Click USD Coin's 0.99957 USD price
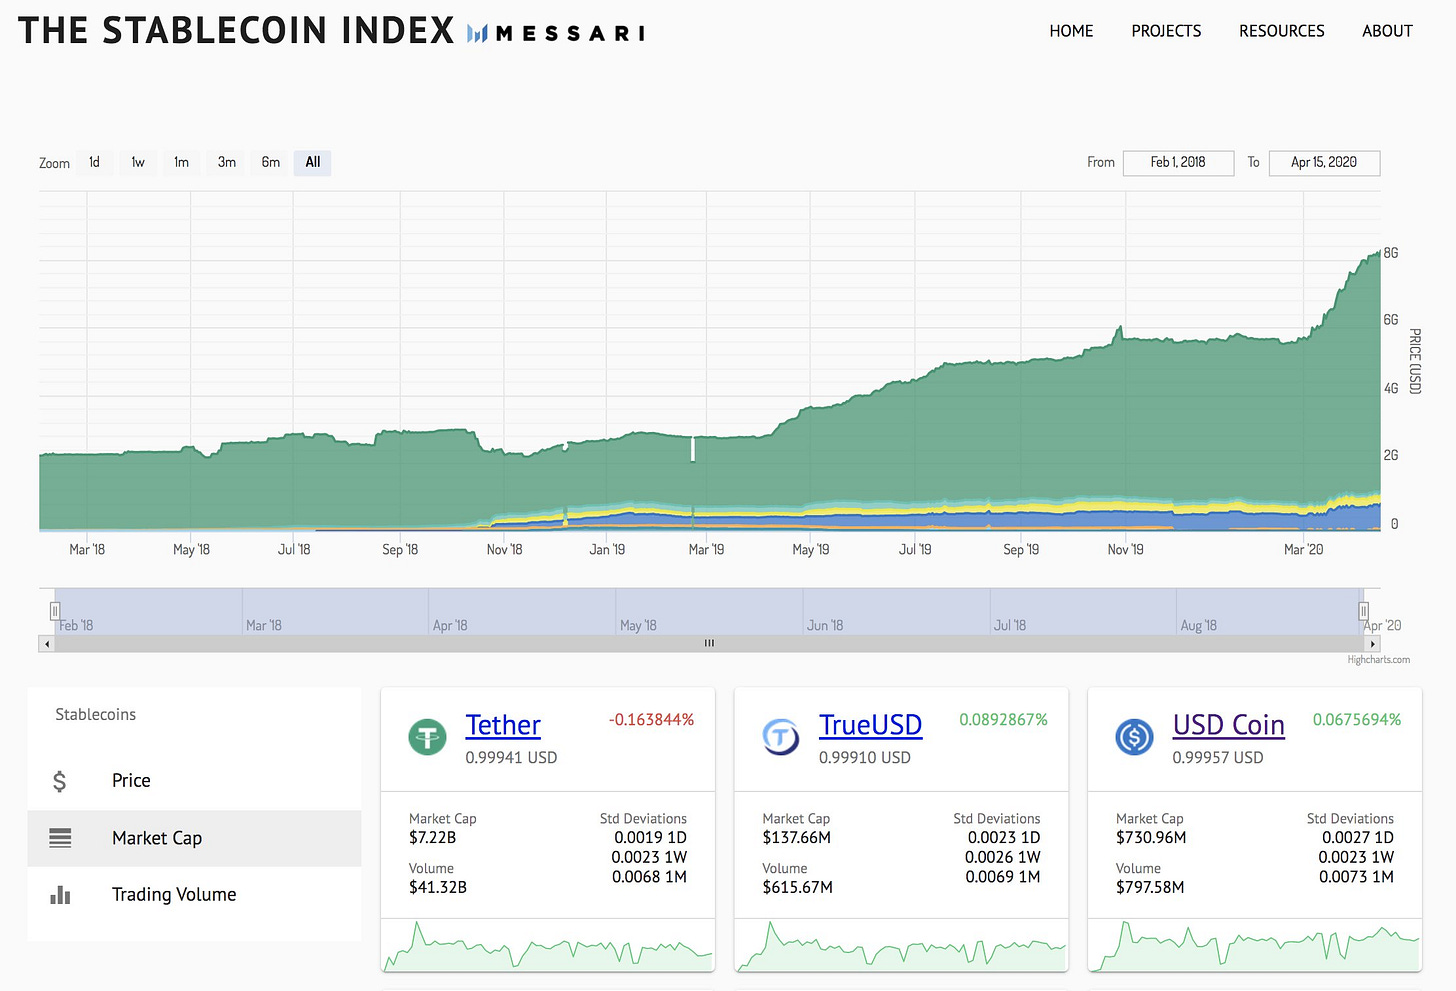 tap(1218, 758)
